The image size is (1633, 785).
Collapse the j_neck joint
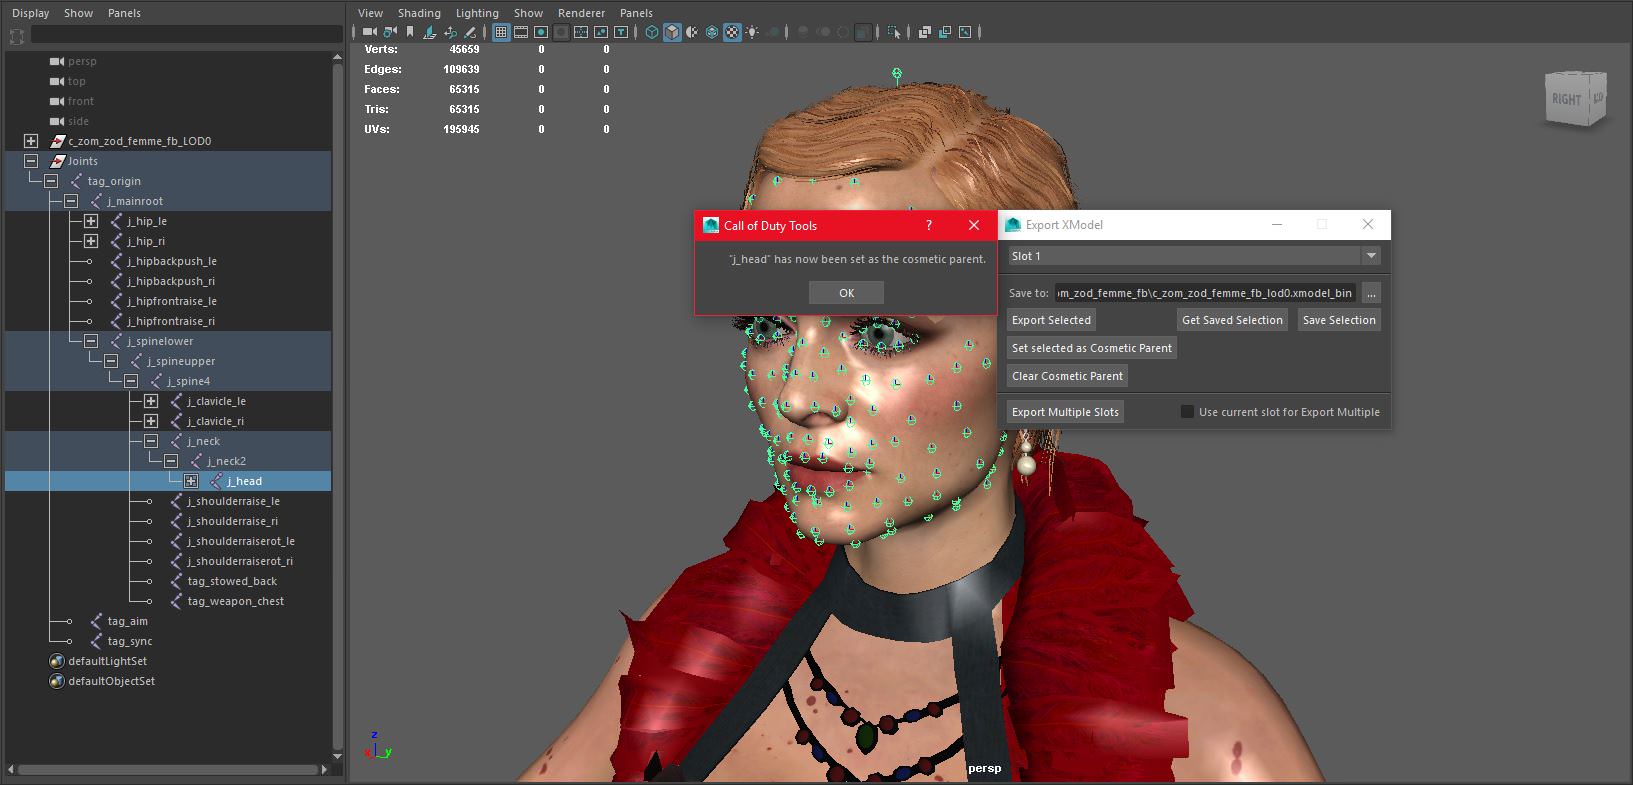pyautogui.click(x=151, y=441)
